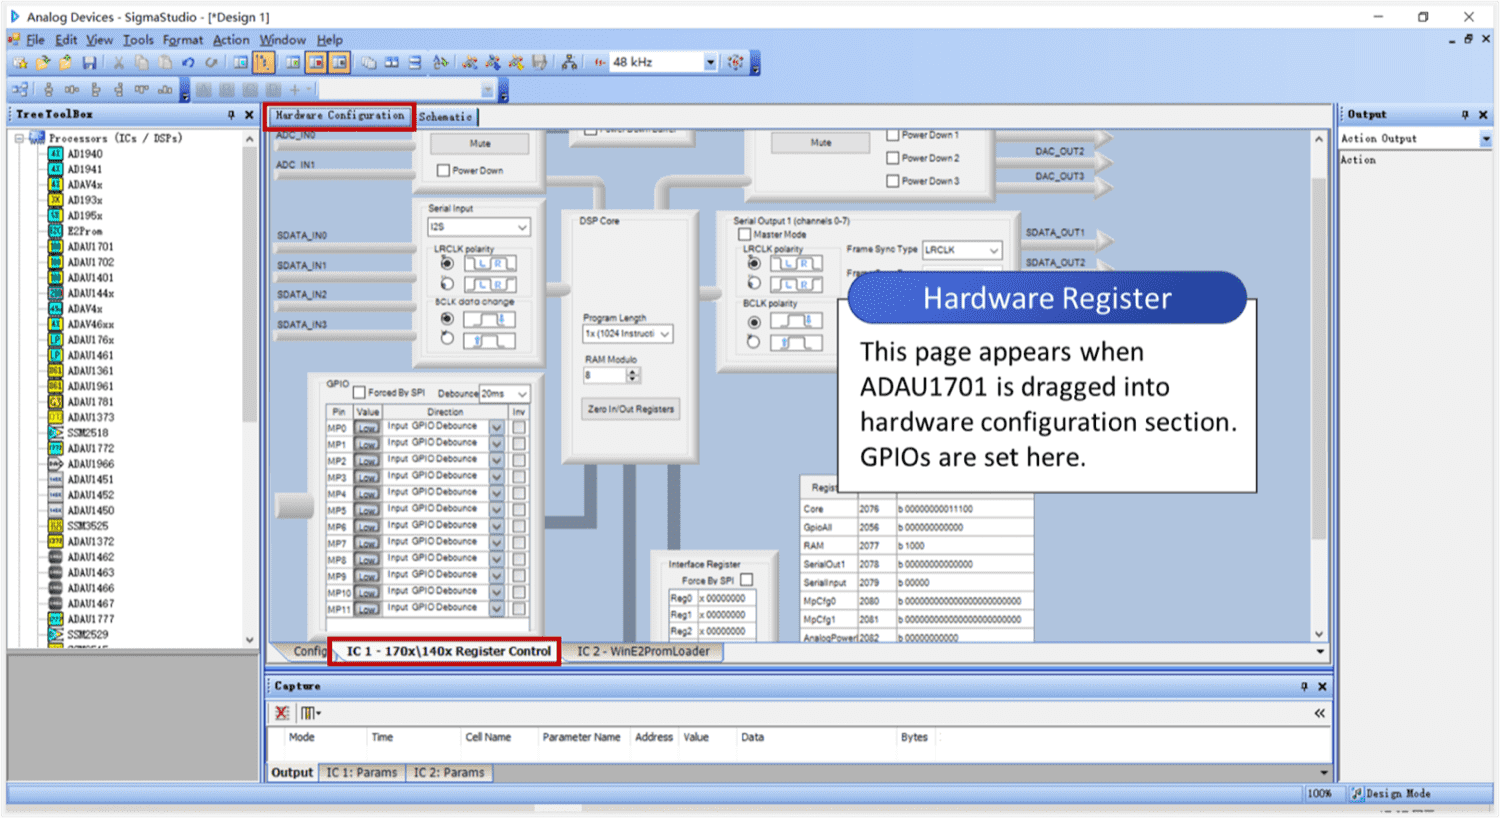Viewport: 1500px width, 818px height.
Task: Click the hierarchy board icon in toolbar
Action: pyautogui.click(x=569, y=63)
